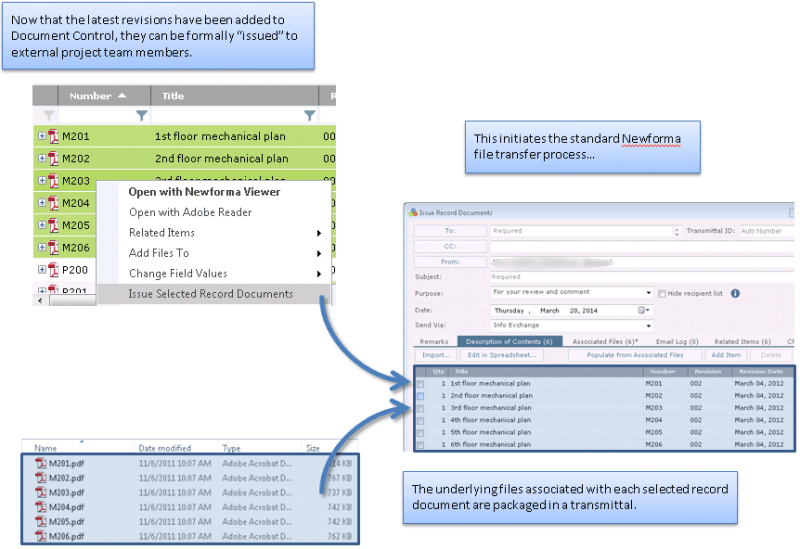The width and height of the screenshot is (800, 549).
Task: Expand the M204 record row
Action: click(42, 203)
